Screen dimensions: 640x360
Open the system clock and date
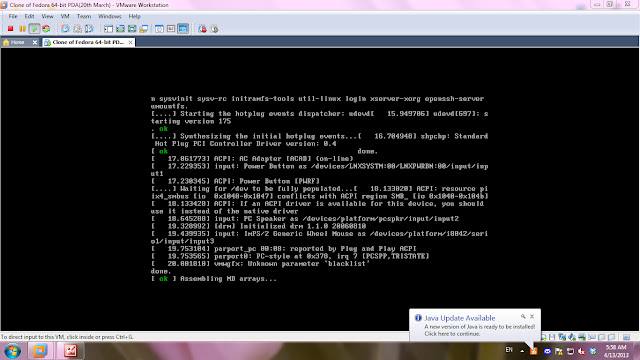[x=616, y=351]
